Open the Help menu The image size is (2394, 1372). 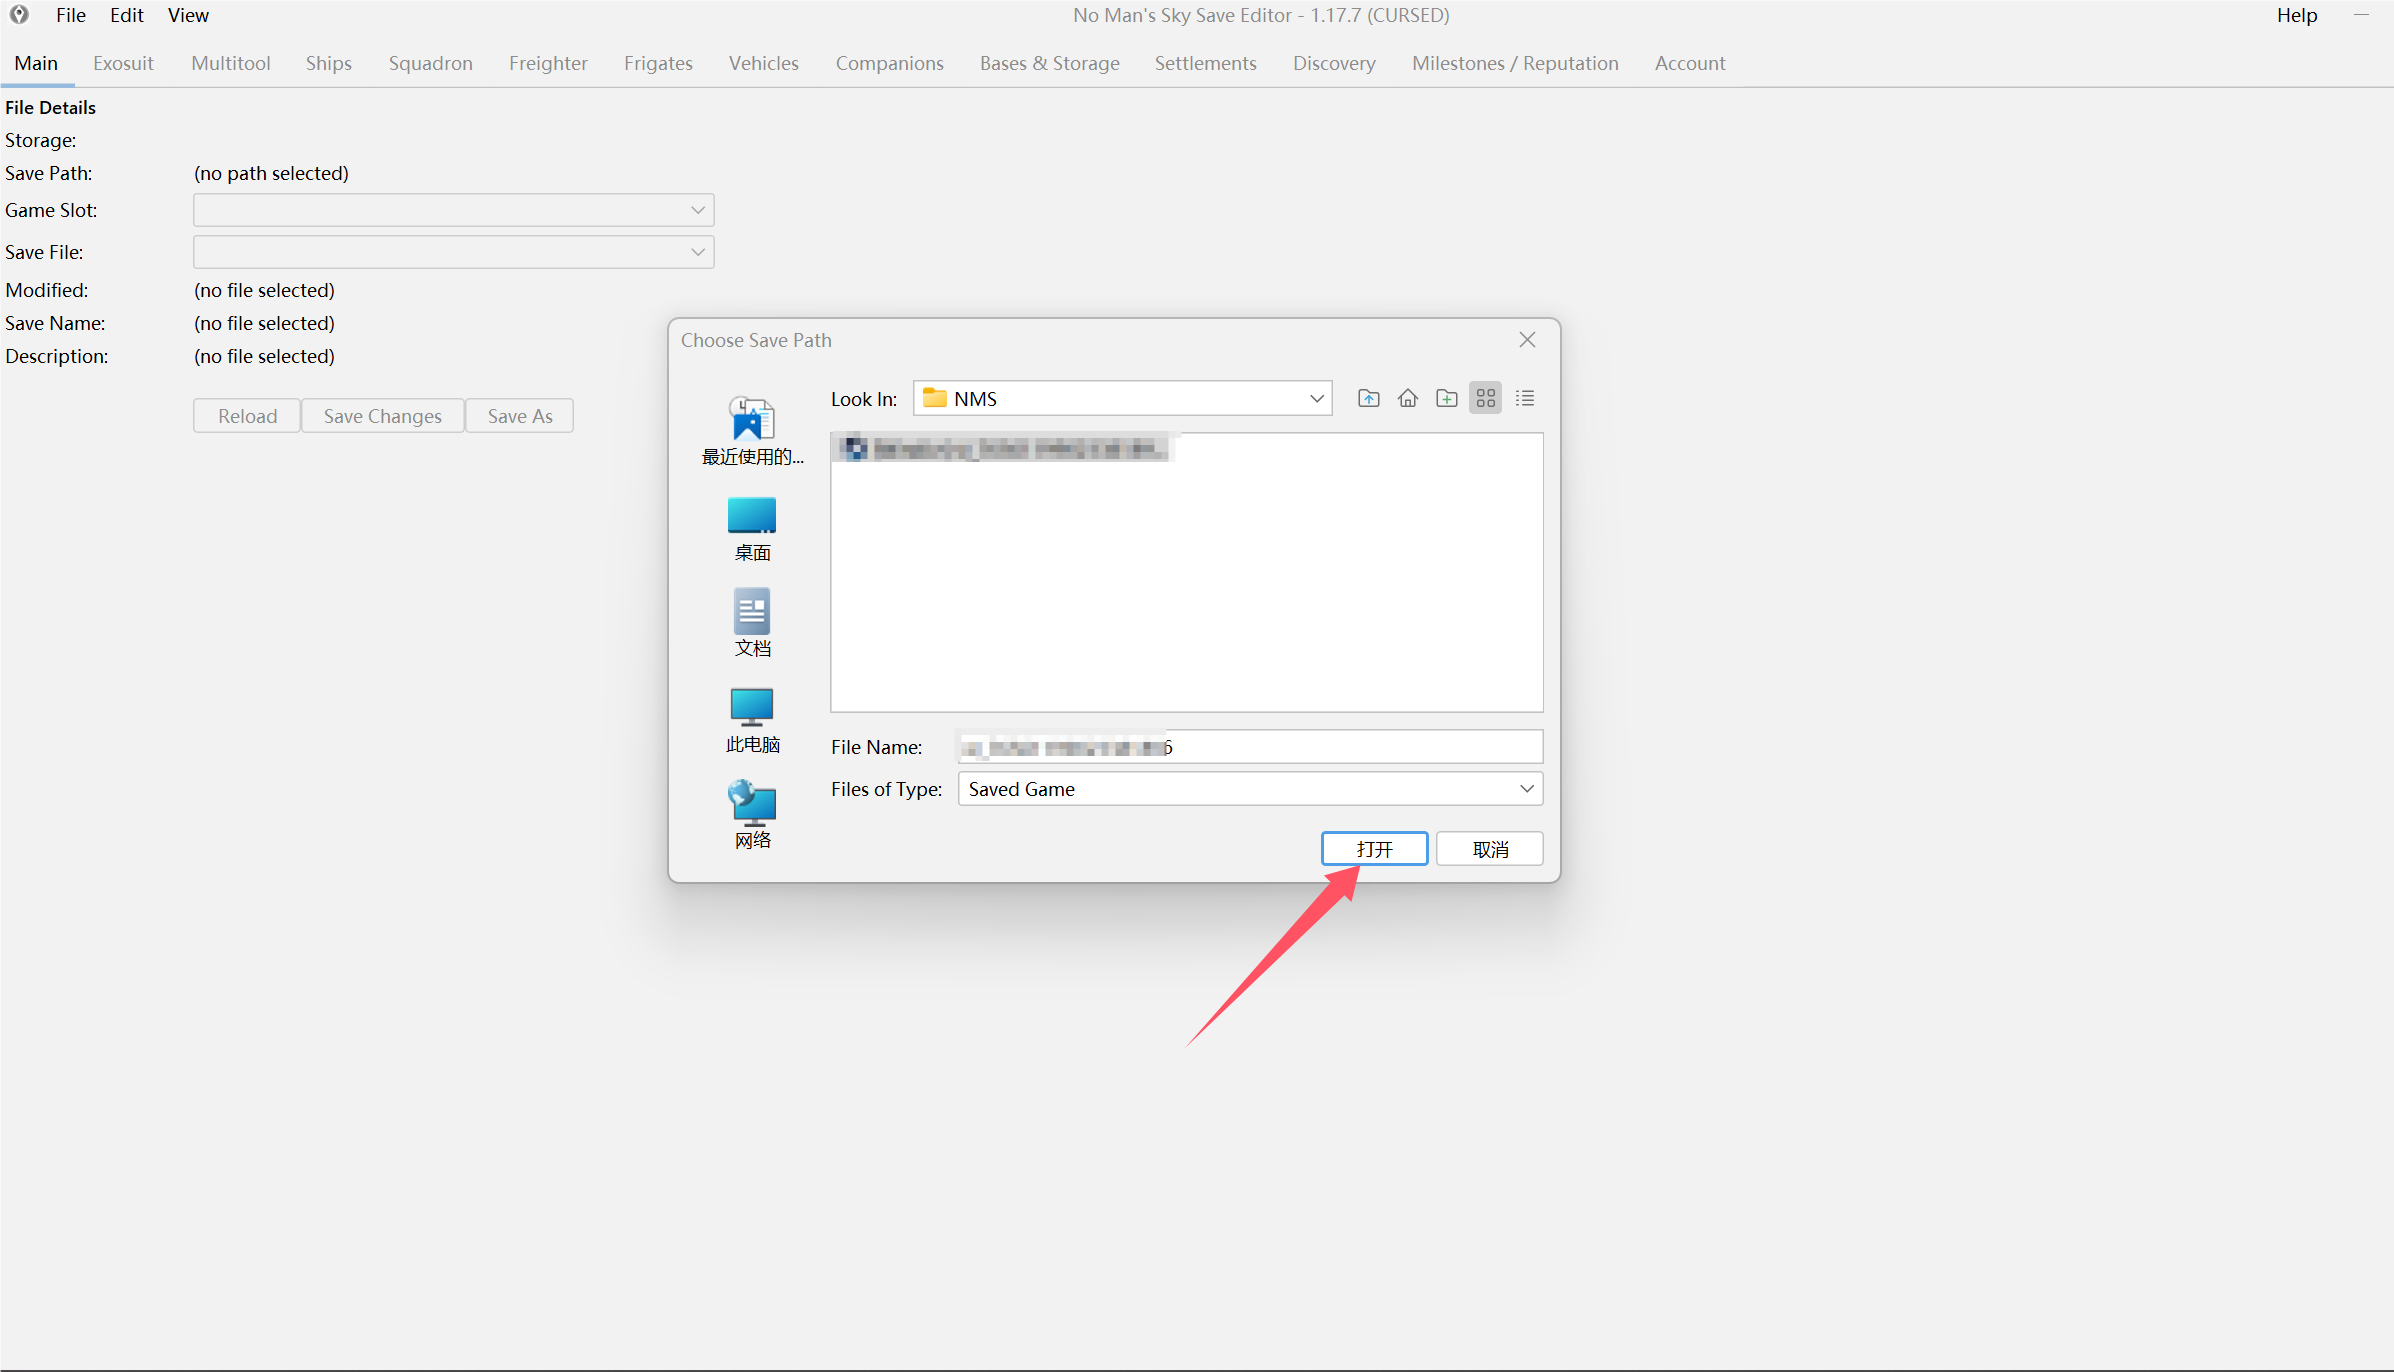pos(2297,15)
